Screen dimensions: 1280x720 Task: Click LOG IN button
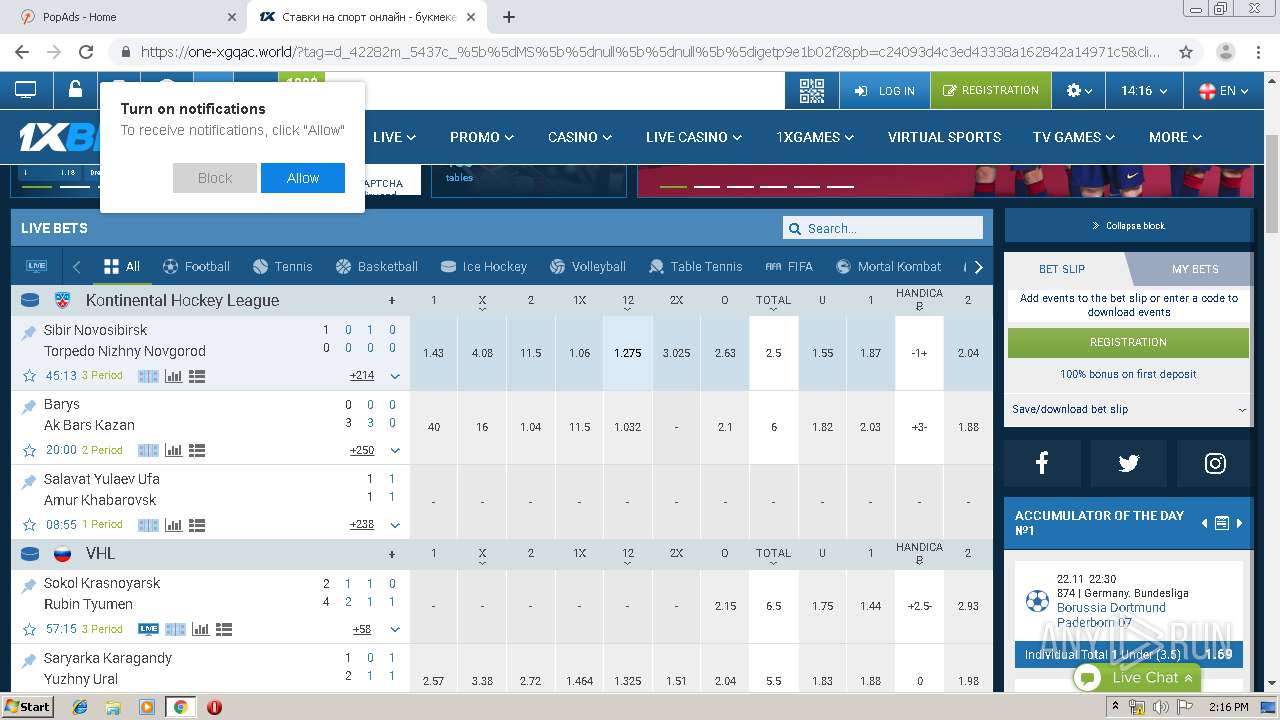pos(885,91)
